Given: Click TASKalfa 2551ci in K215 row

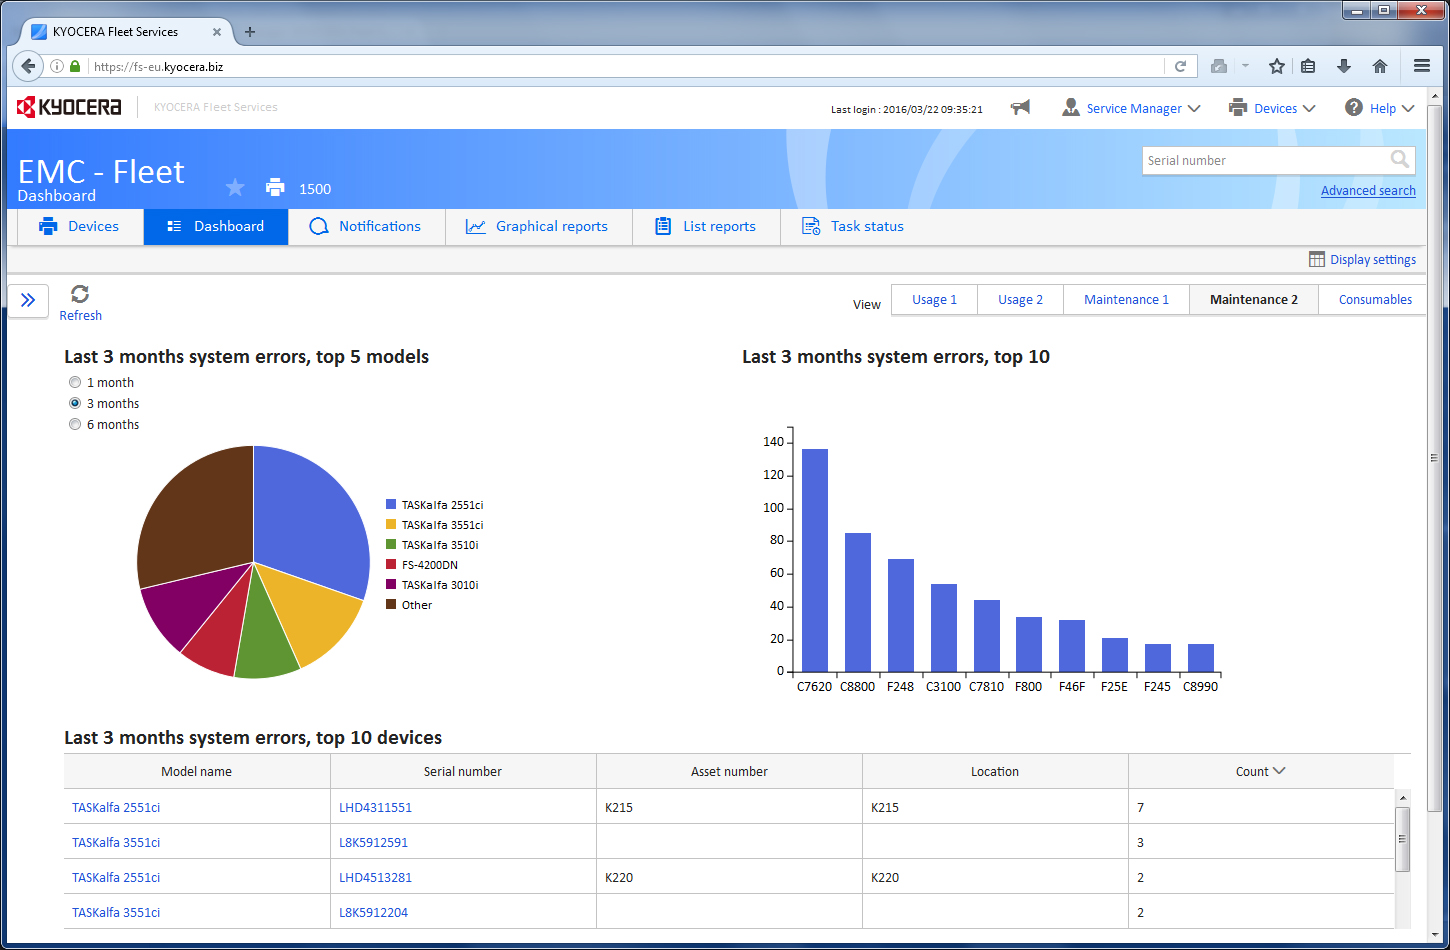Looking at the screenshot, I should click(x=116, y=807).
